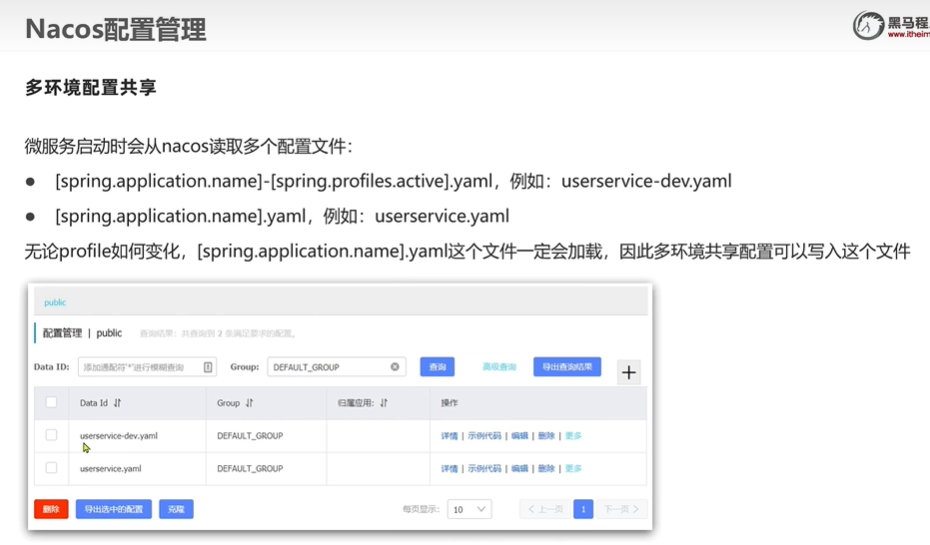Image resolution: width=930 pixels, height=545 pixels.
Task: Open 详情 for userservice.yaml
Action: [449, 468]
